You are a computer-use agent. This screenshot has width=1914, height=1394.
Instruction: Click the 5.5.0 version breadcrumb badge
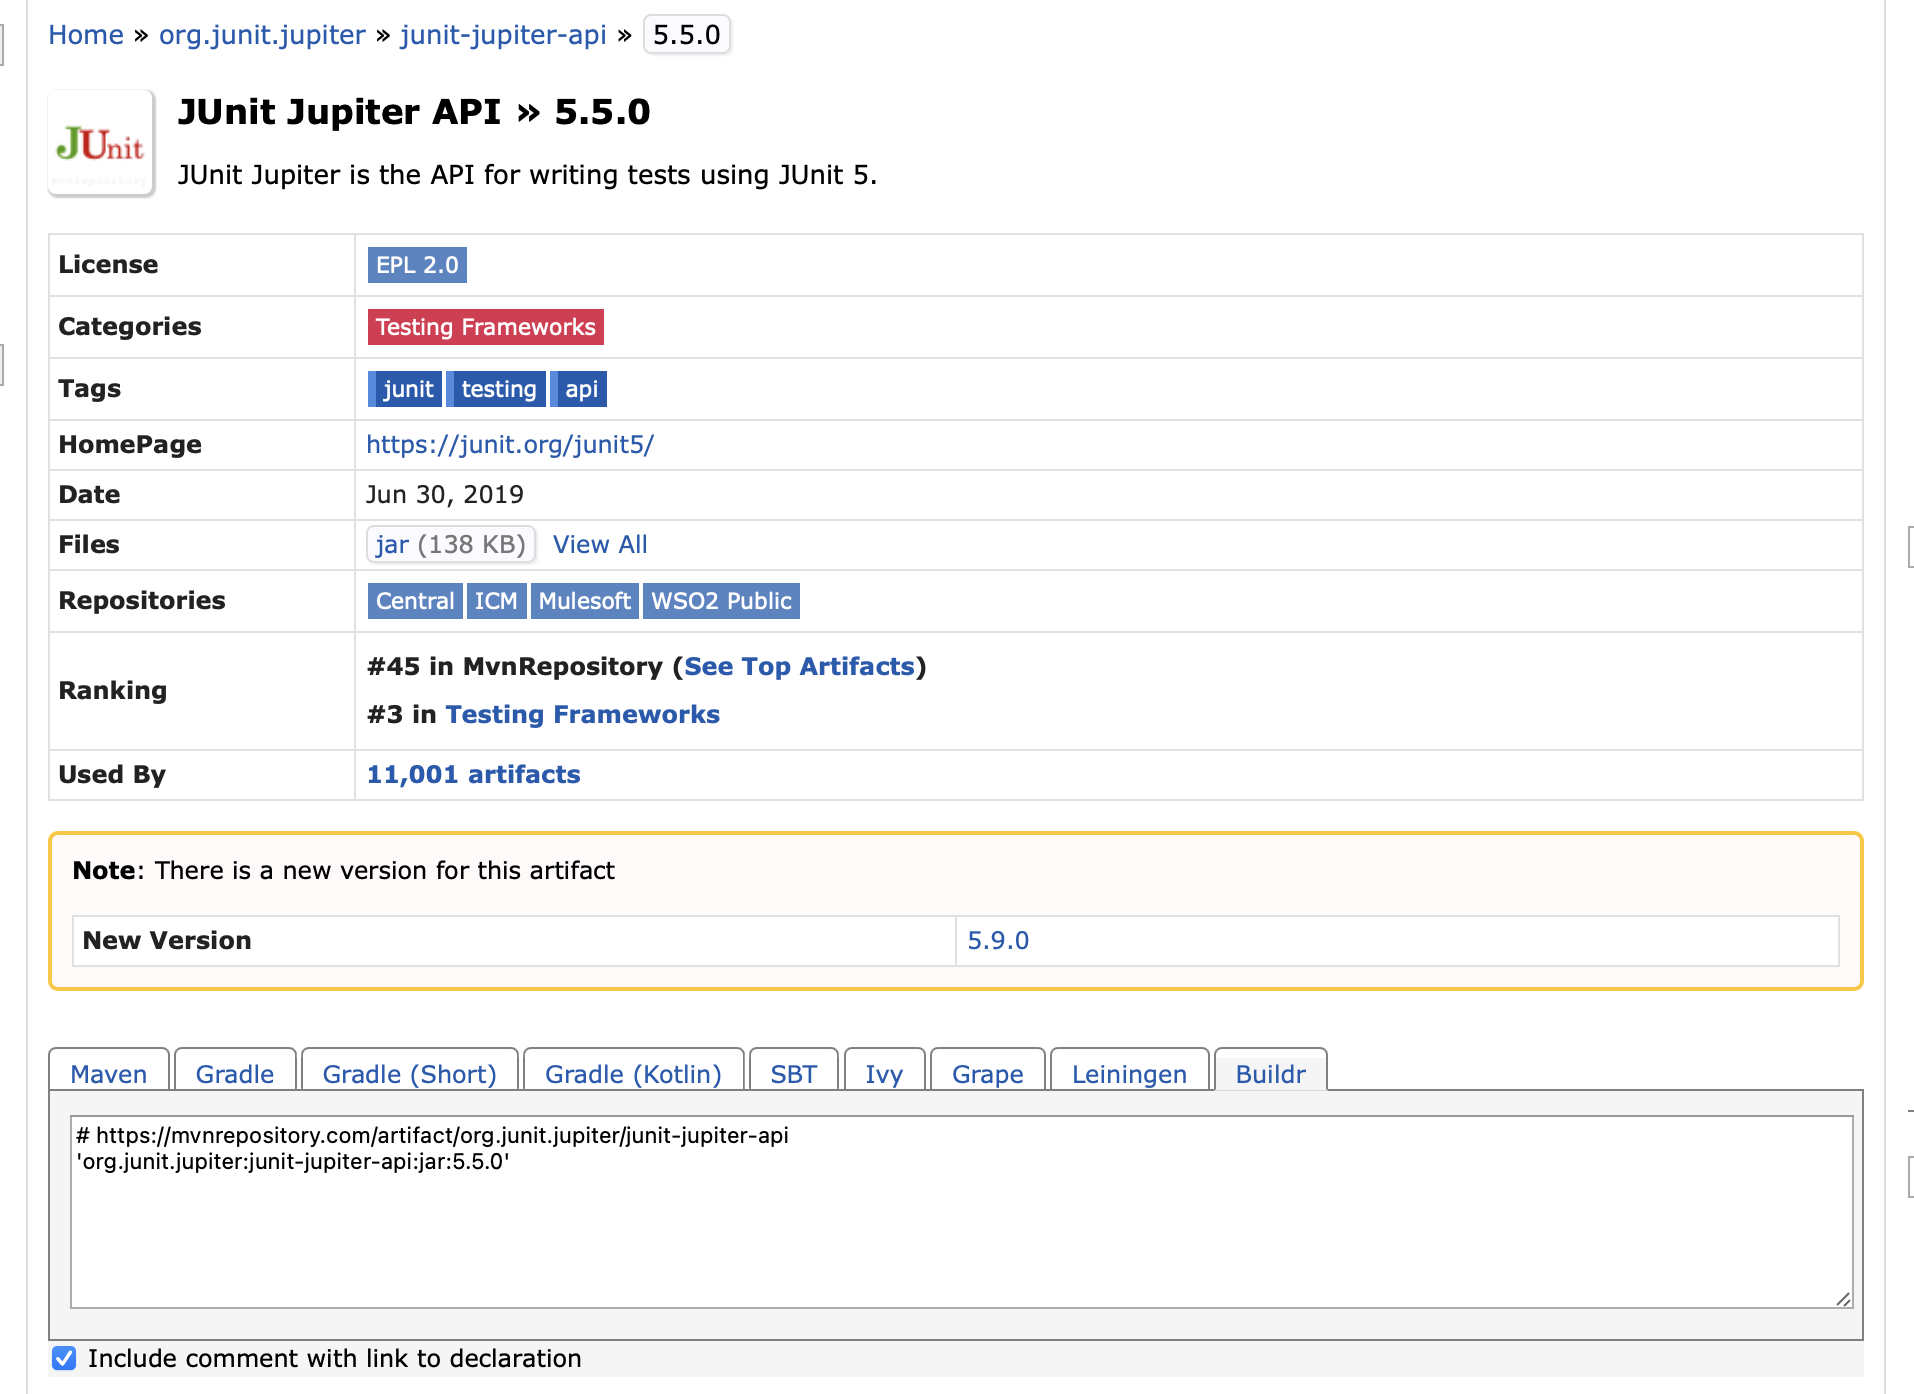[687, 35]
